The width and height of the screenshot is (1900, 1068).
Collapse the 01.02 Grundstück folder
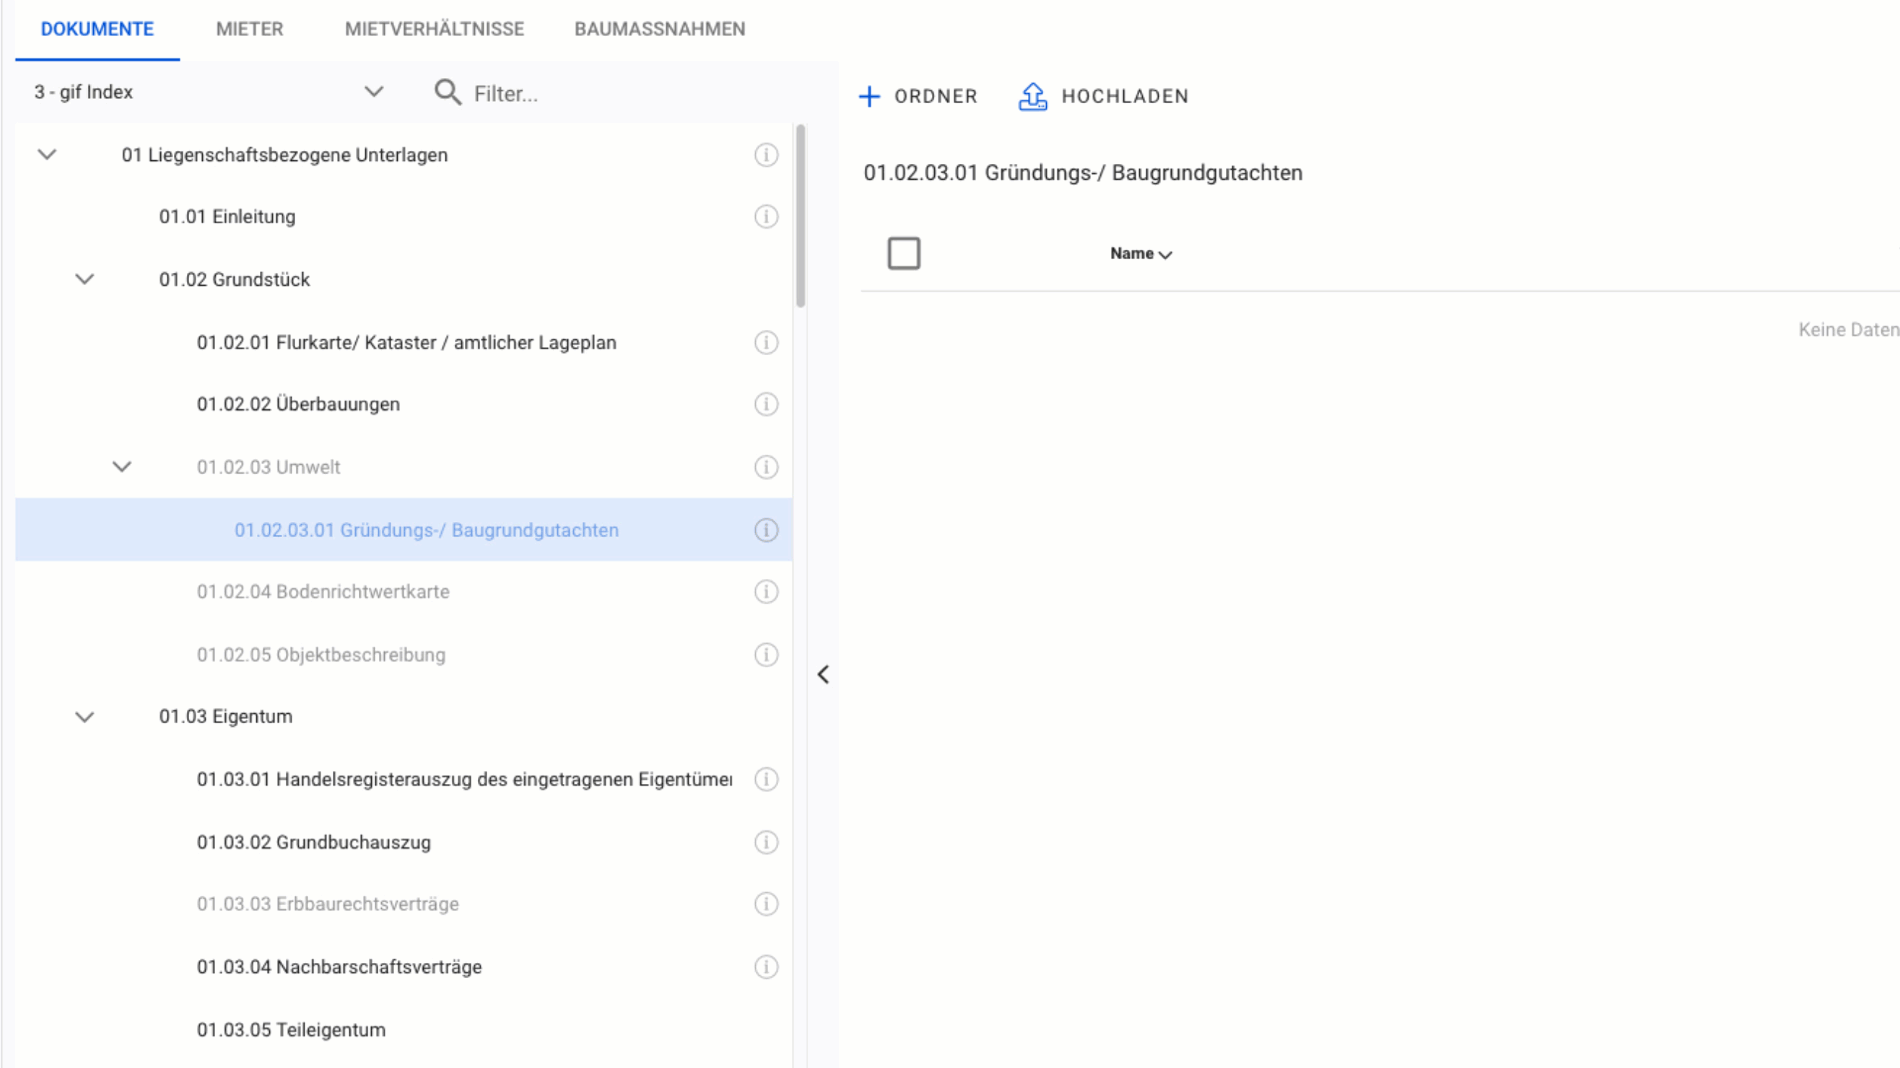click(85, 280)
